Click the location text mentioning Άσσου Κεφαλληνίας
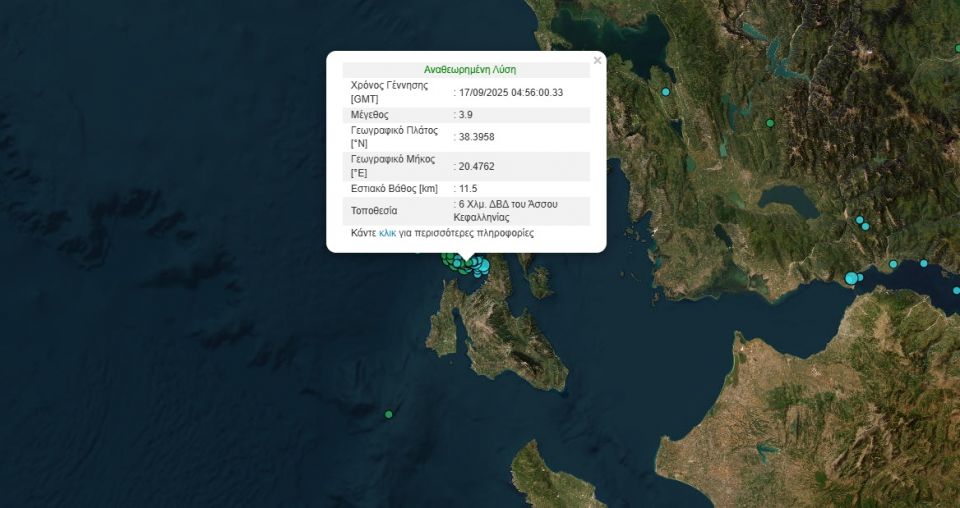Screen dimensions: 960x508 [x=507, y=210]
